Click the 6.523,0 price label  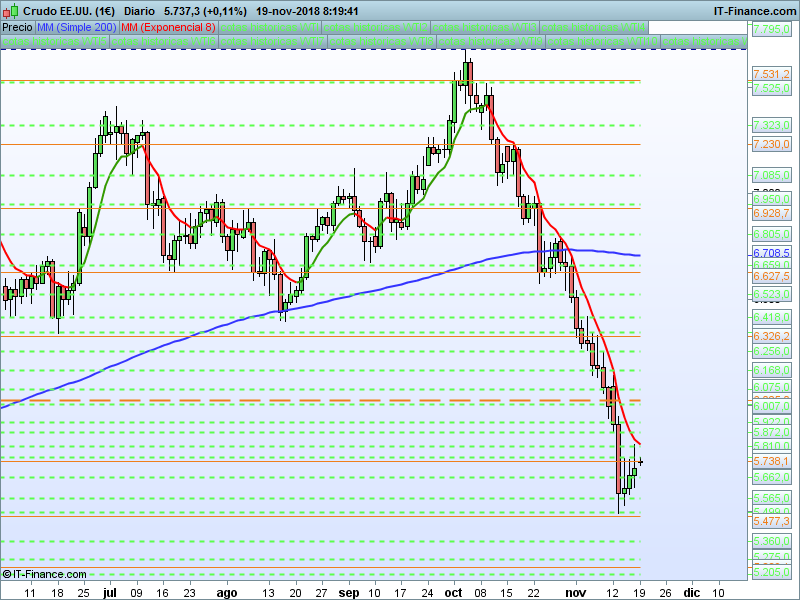[771, 294]
